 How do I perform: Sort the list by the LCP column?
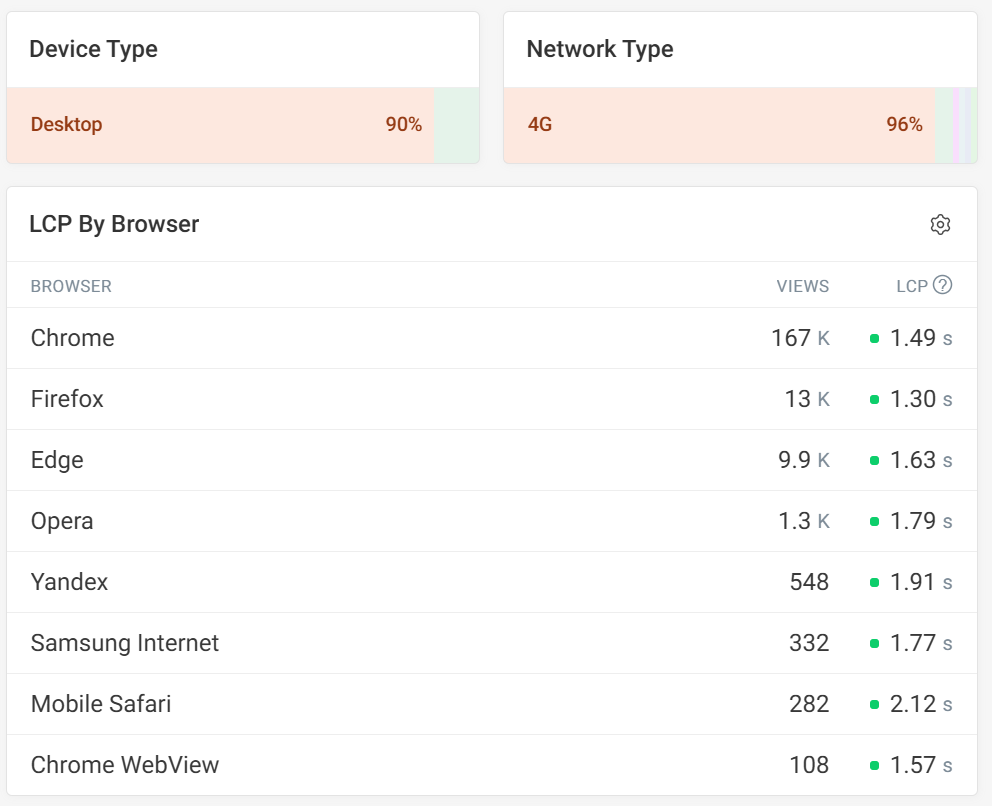coord(915,286)
